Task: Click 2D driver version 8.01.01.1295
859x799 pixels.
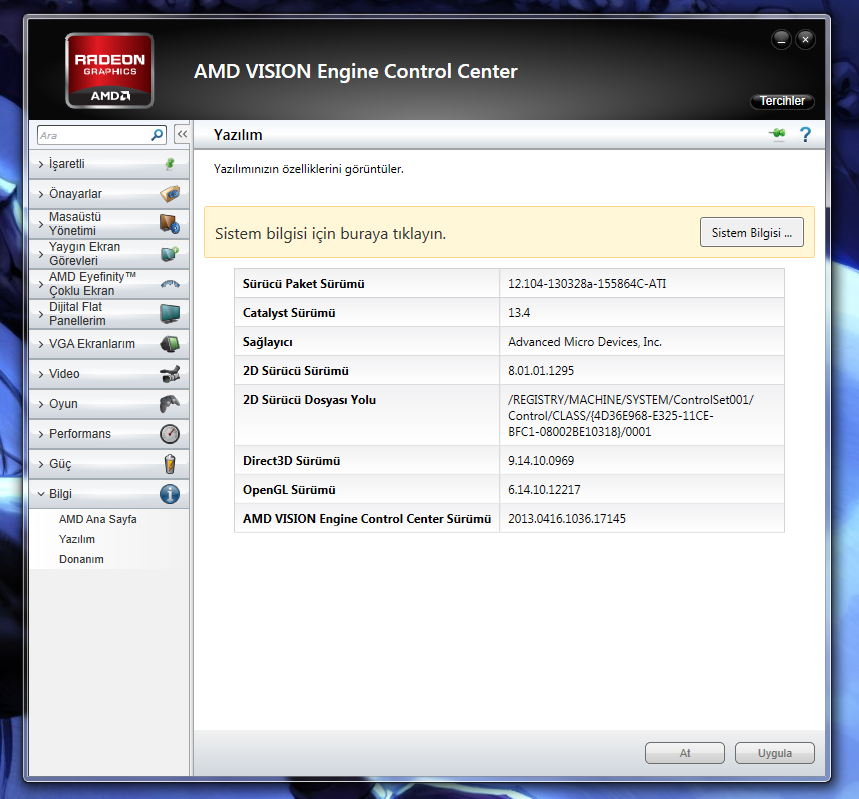Action: pyautogui.click(x=541, y=371)
